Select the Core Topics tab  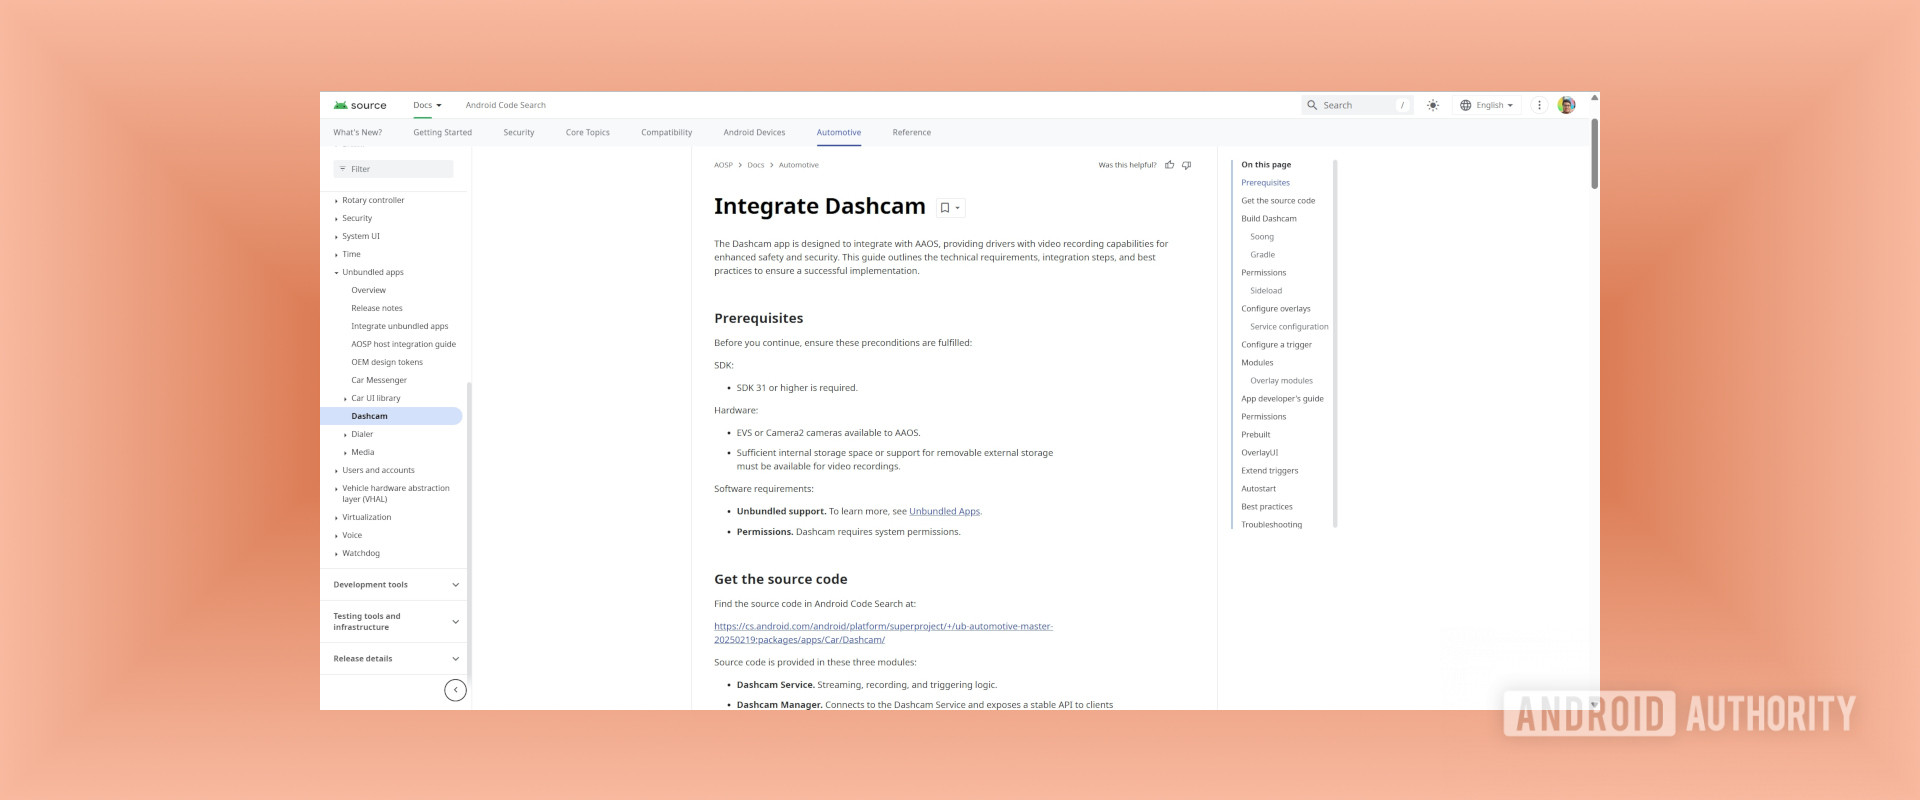tap(587, 132)
